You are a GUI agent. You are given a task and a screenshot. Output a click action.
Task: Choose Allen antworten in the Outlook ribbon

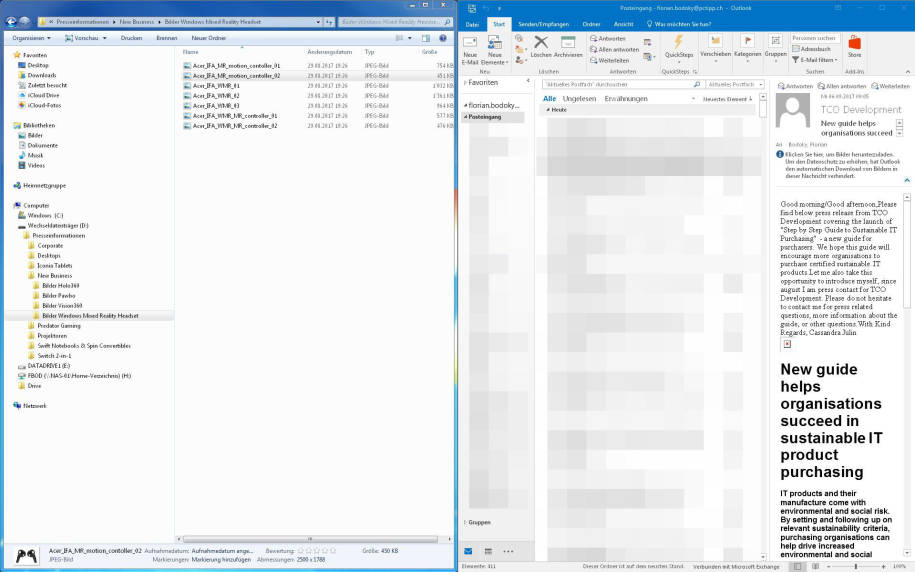(614, 50)
